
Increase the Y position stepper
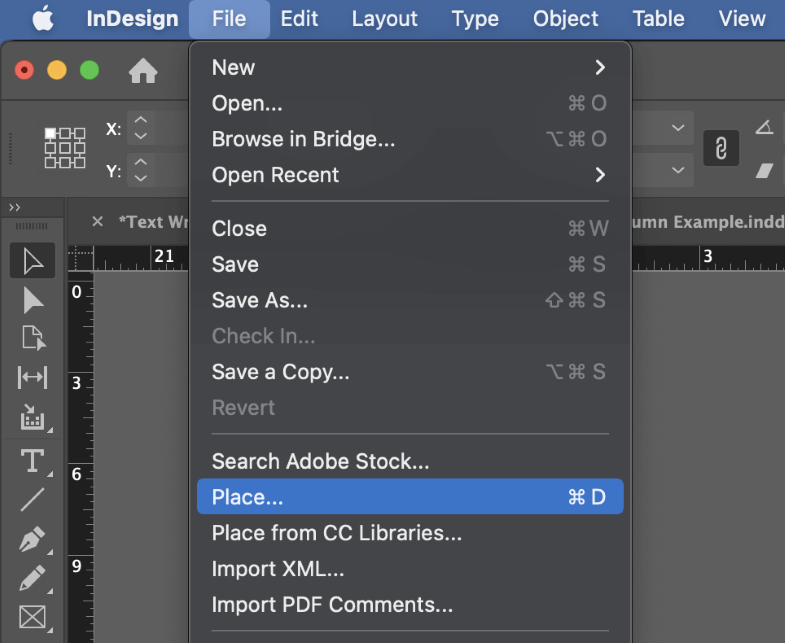coord(141,162)
